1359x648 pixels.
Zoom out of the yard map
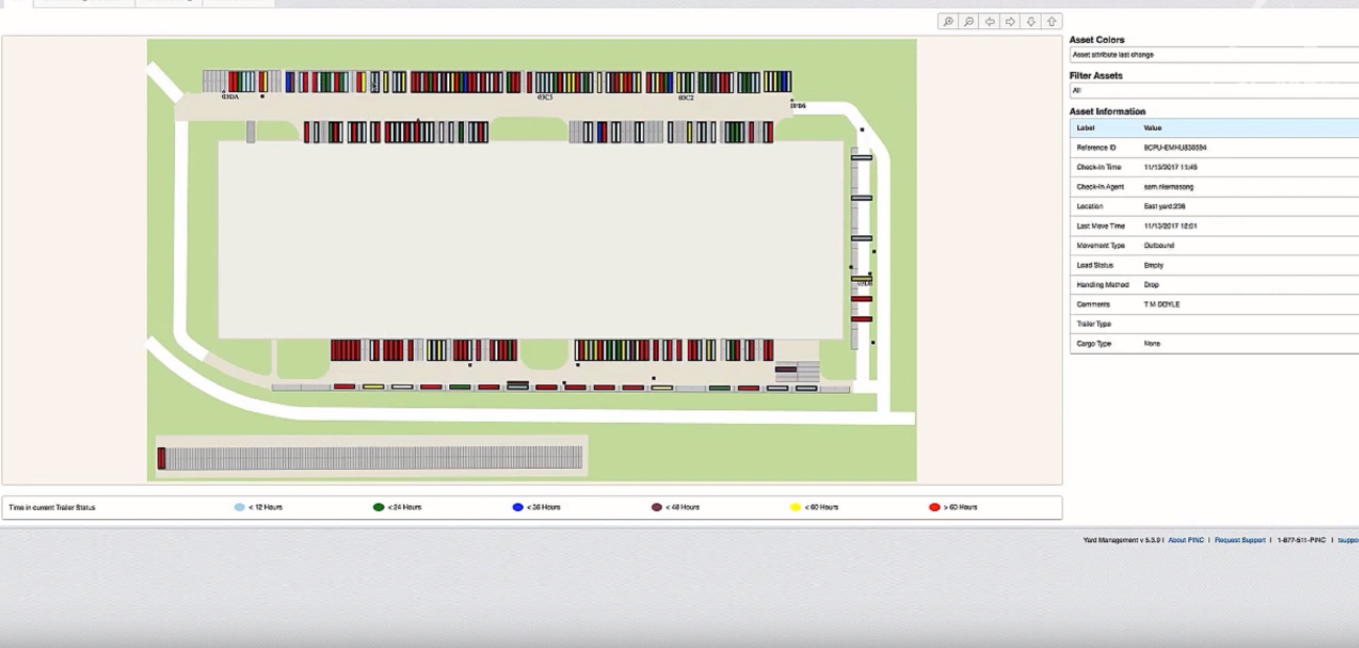click(x=969, y=21)
